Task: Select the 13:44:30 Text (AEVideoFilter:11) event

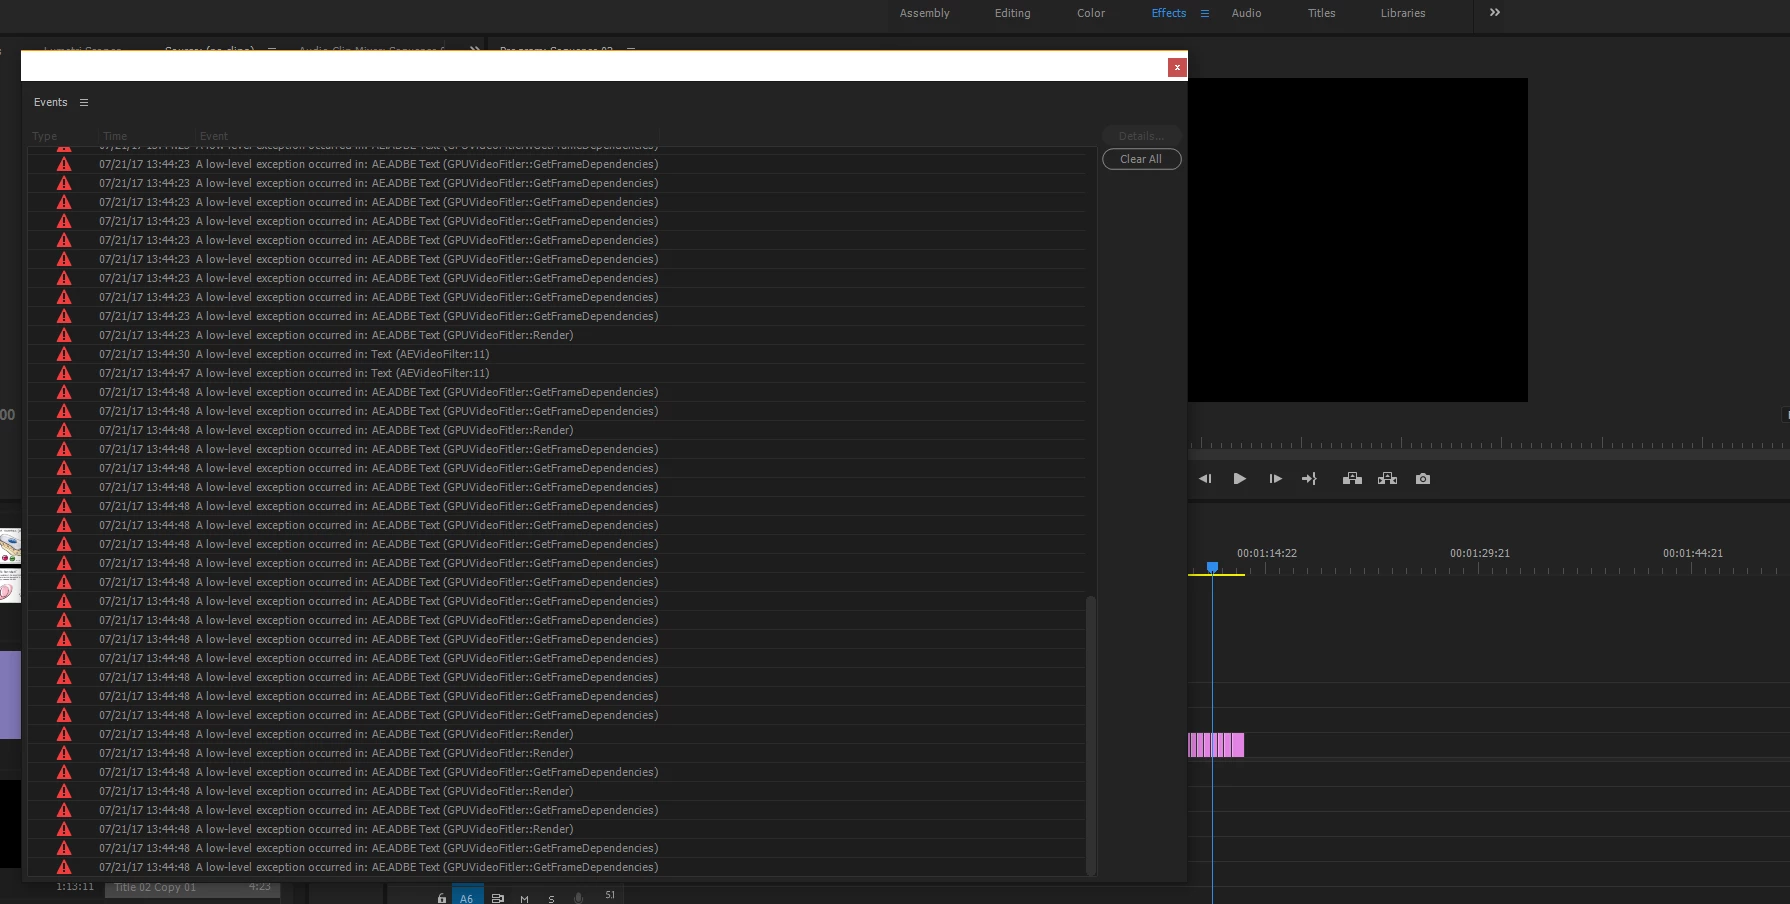Action: (556, 354)
